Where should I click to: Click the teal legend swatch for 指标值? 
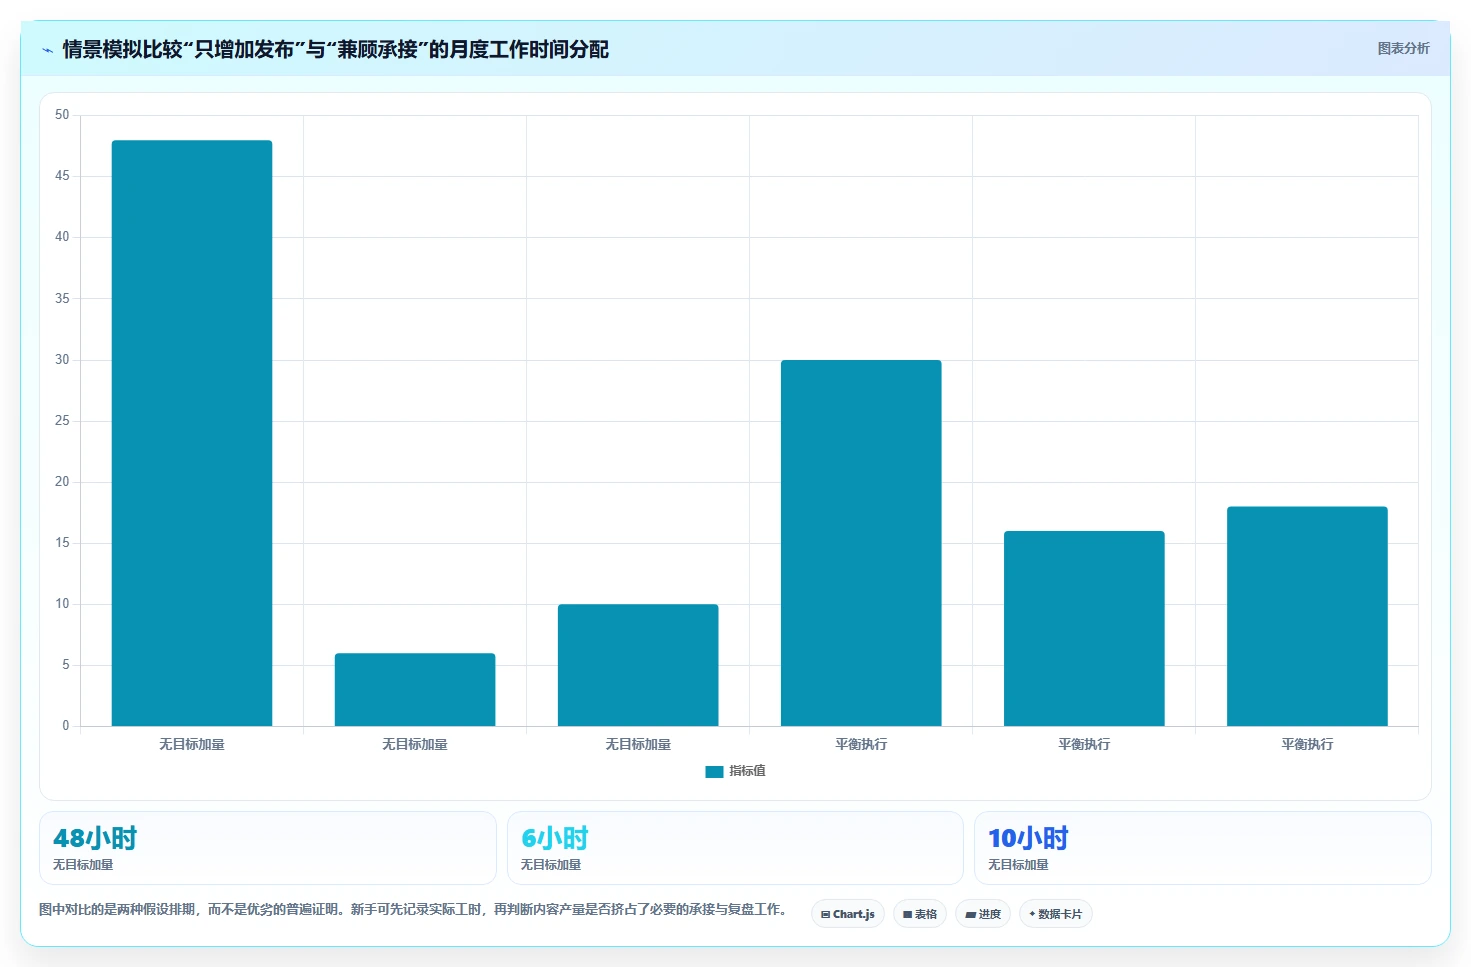(714, 771)
